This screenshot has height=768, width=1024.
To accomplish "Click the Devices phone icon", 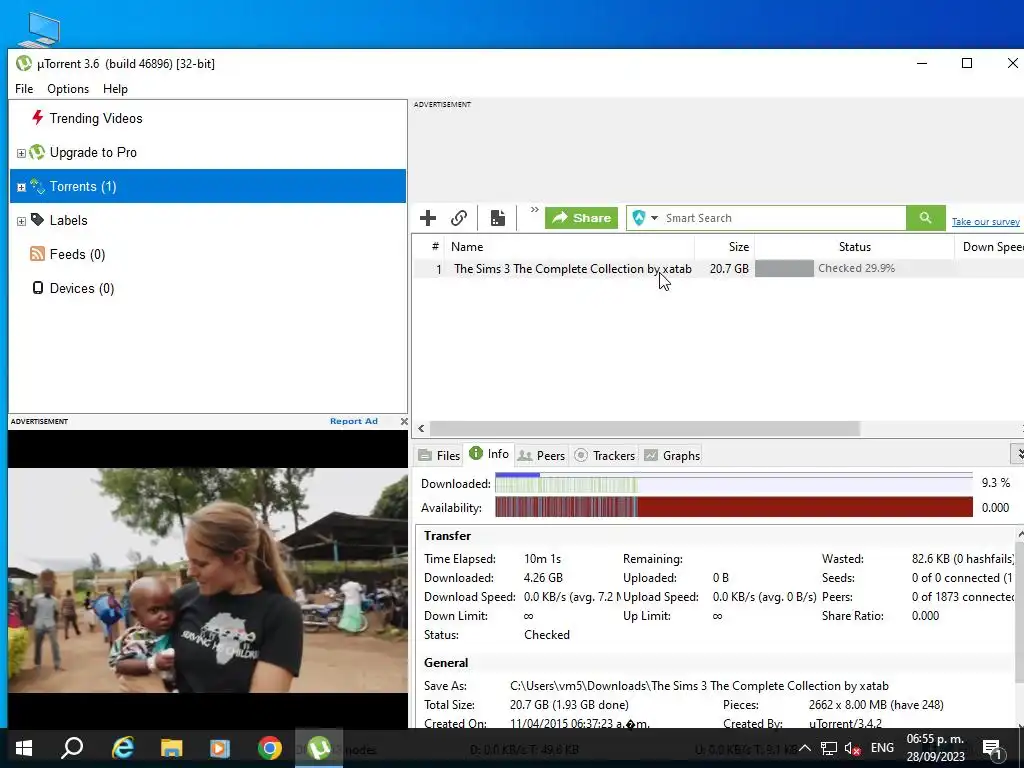I will click(38, 287).
